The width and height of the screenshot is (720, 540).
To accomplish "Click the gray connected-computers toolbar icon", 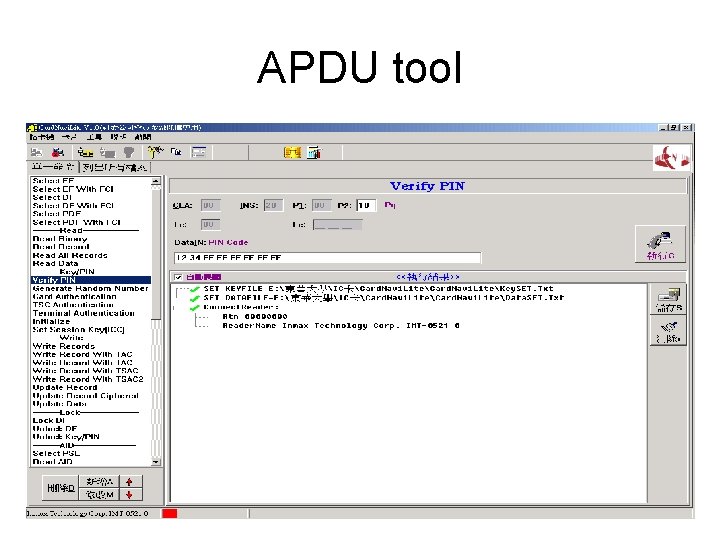I will pyautogui.click(x=36, y=152).
